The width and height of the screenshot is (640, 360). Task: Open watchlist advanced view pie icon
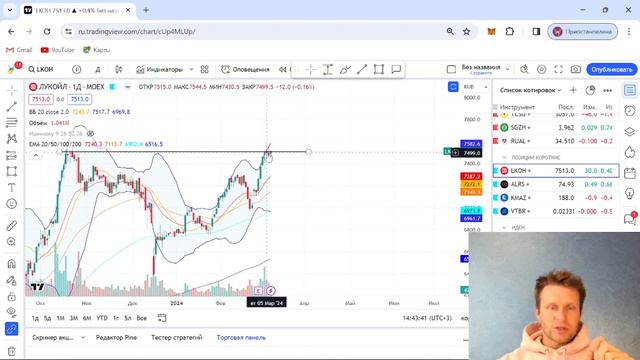point(590,90)
